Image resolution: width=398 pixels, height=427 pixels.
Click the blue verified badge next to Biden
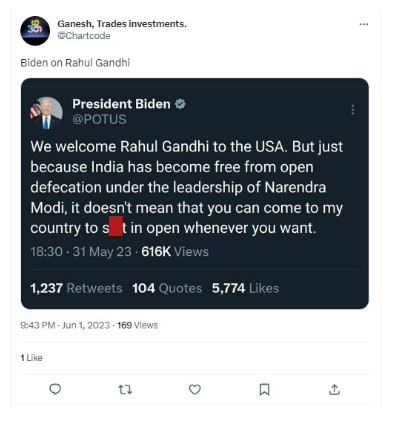coord(180,104)
